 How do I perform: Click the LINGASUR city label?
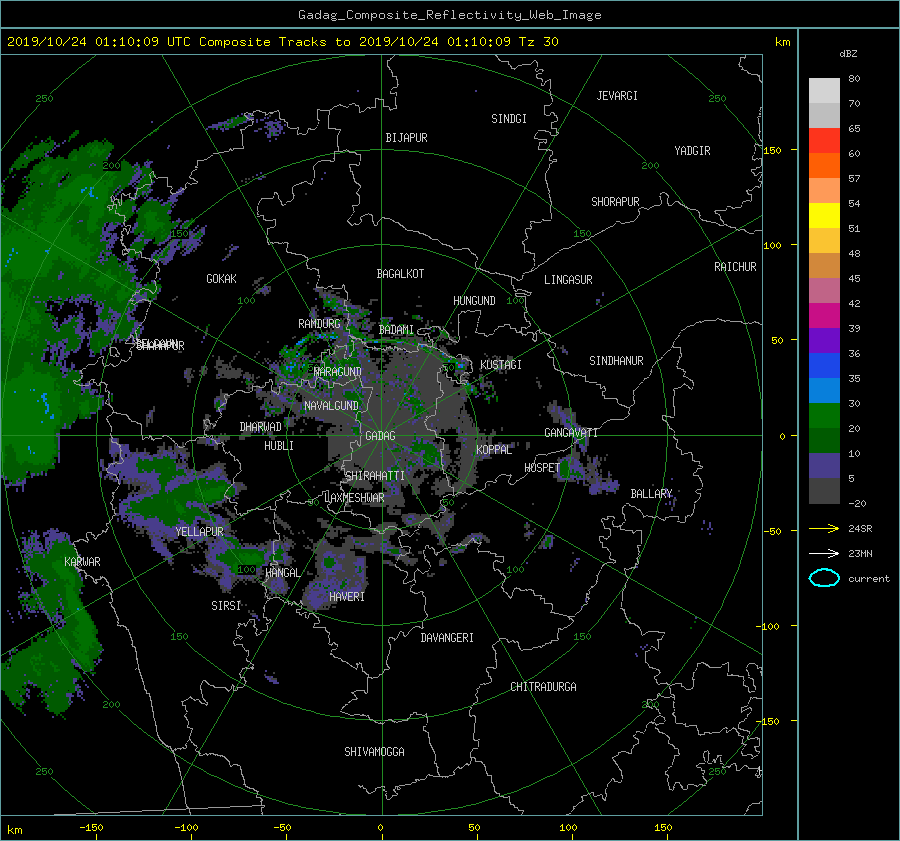point(568,280)
